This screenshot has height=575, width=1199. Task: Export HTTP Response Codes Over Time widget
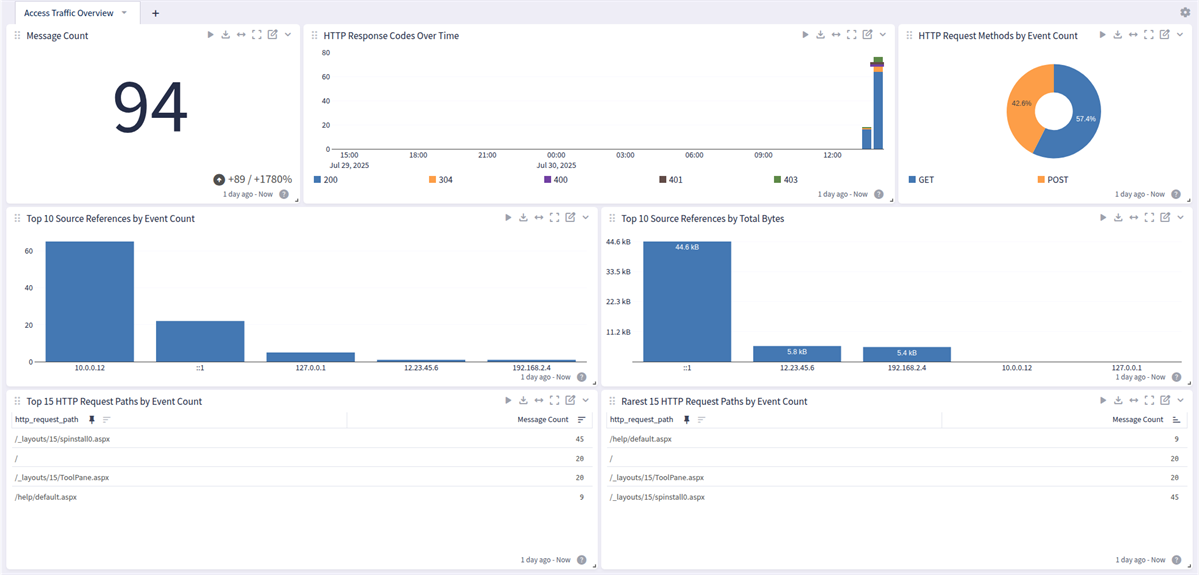[820, 35]
